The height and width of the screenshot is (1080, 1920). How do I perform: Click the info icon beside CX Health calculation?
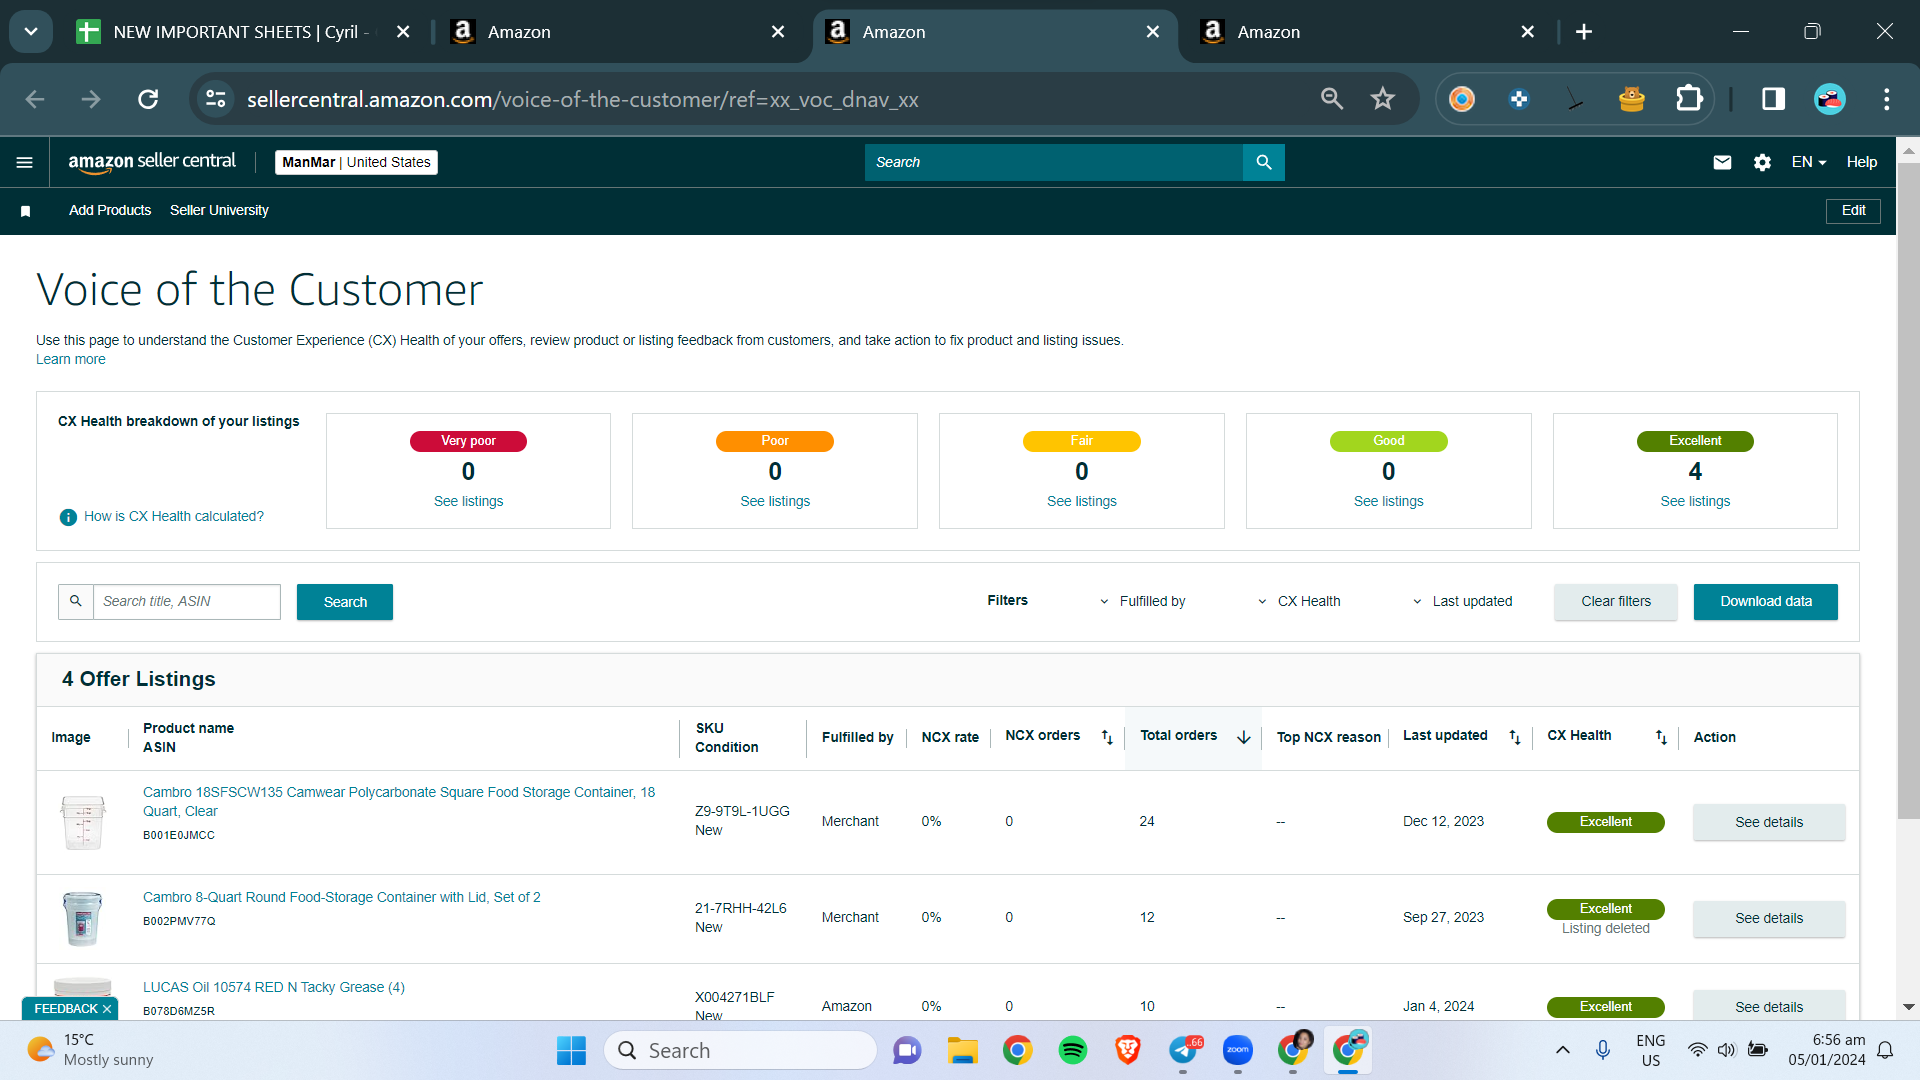68,517
